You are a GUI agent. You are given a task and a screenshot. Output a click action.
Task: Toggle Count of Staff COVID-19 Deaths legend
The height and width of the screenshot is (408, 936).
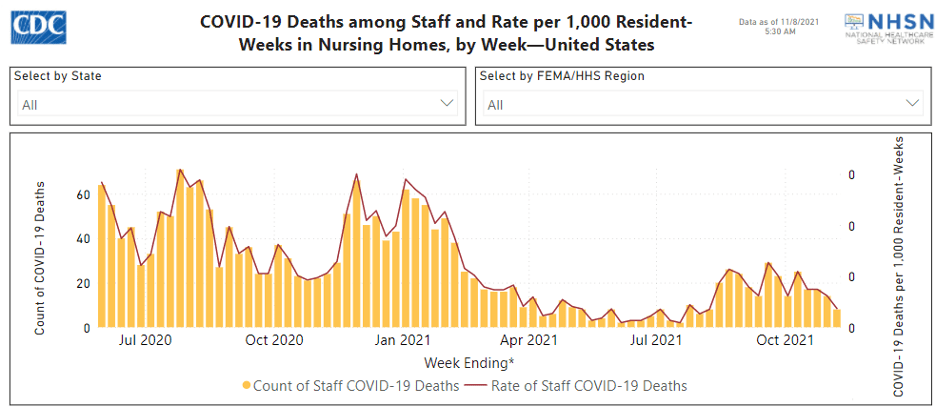click(355, 385)
